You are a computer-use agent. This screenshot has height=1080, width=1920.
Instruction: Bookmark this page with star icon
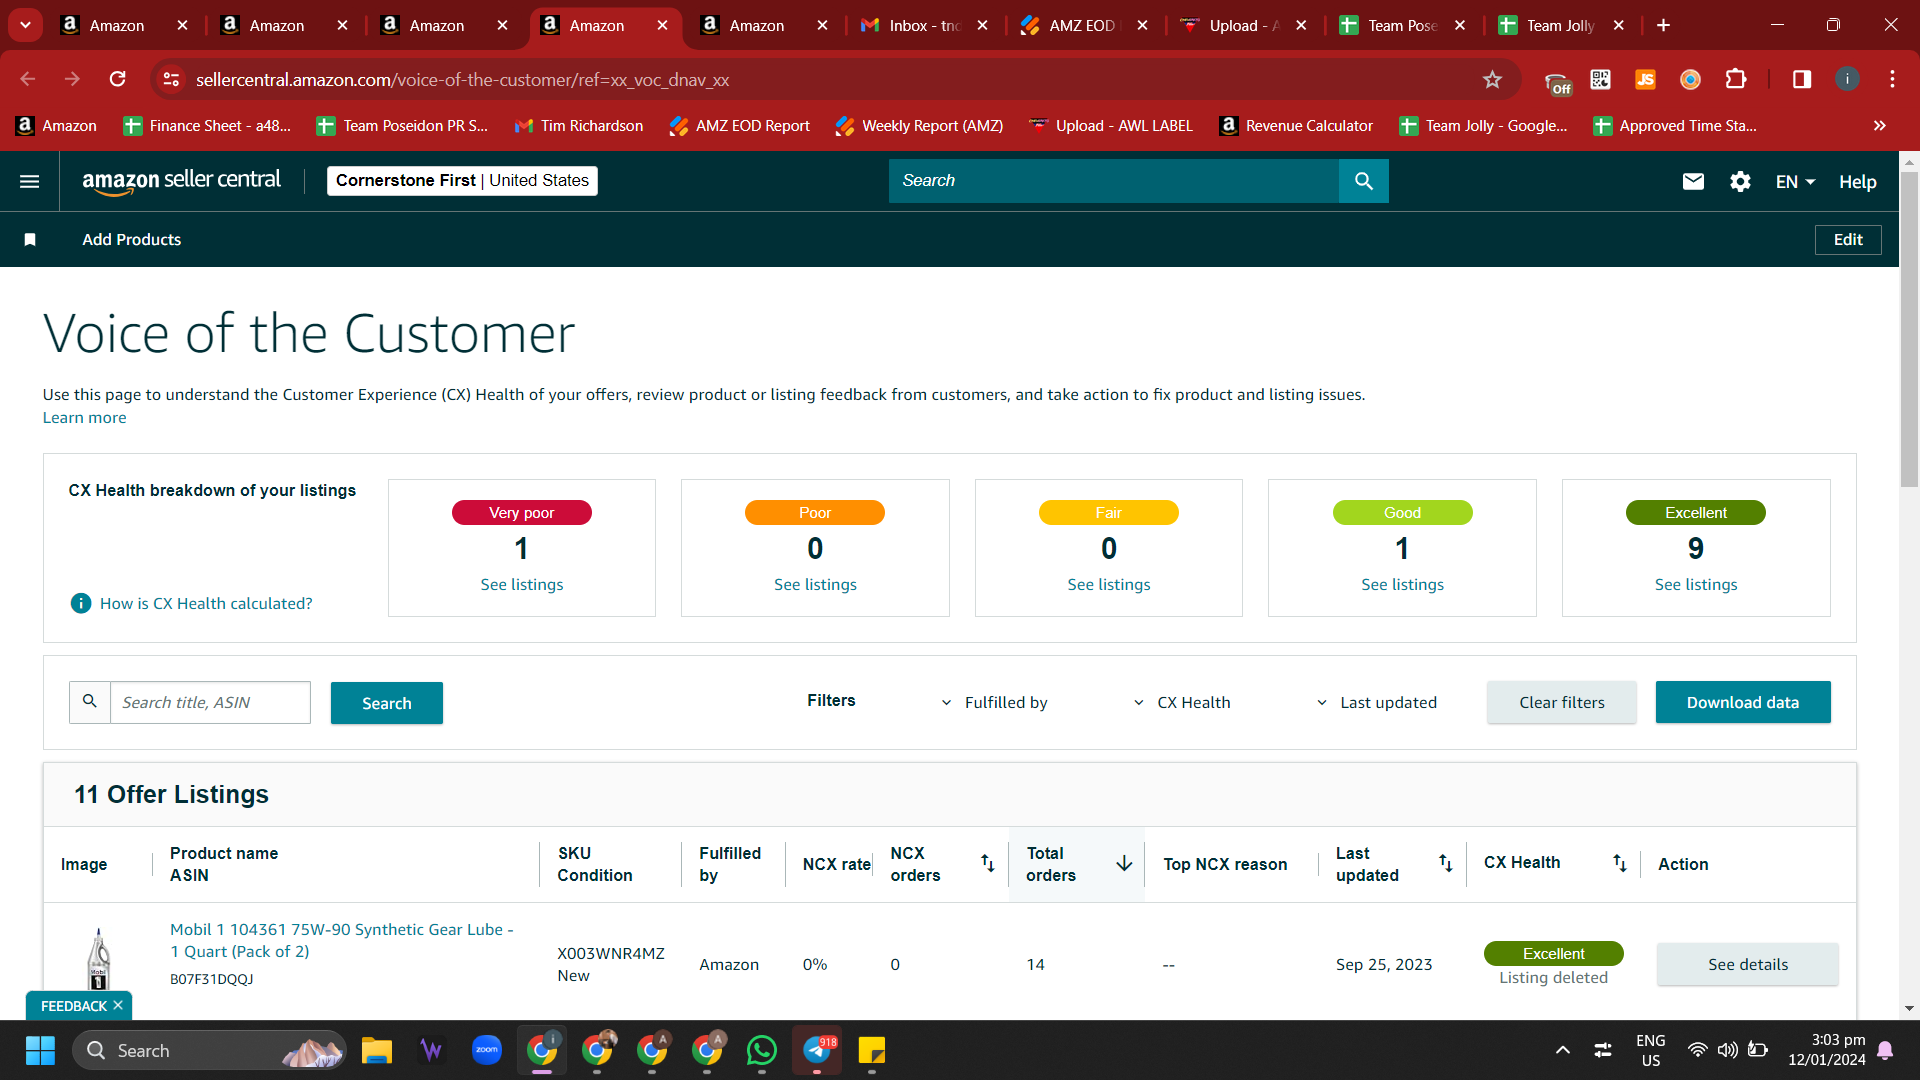(x=1492, y=79)
